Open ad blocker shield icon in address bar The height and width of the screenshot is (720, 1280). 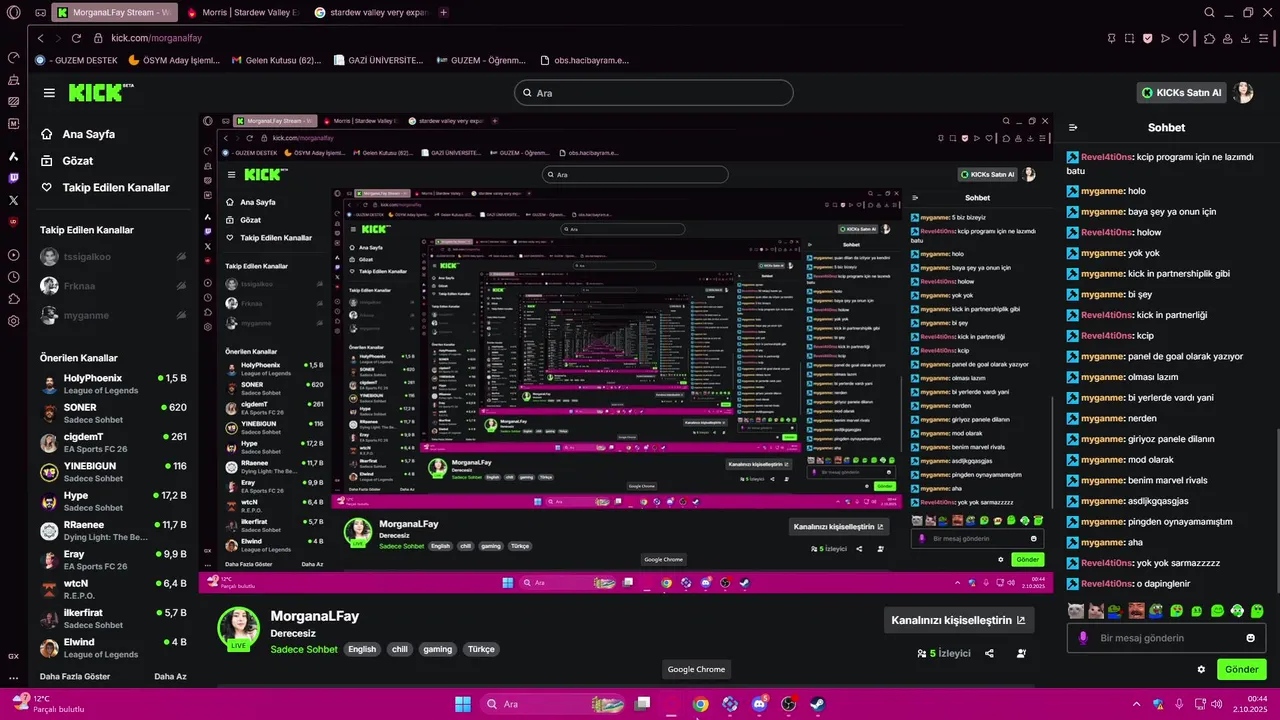[1147, 38]
